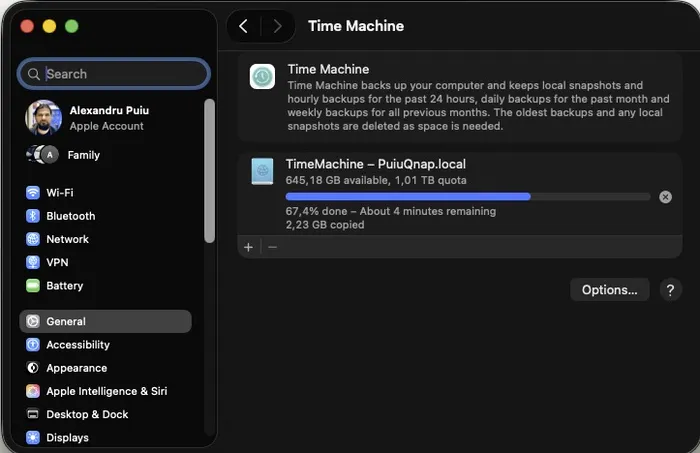
Task: Select General in the sidebar
Action: [105, 321]
